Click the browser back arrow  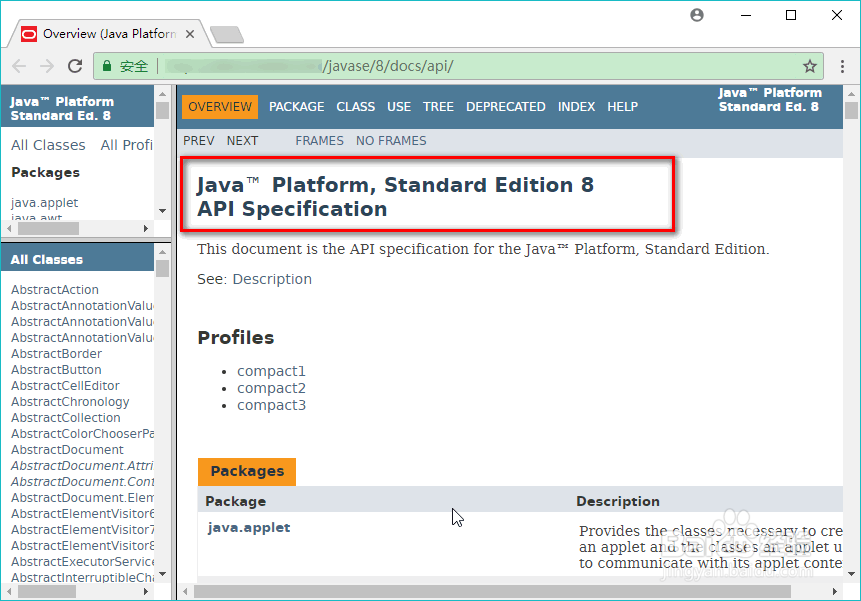pos(19,66)
